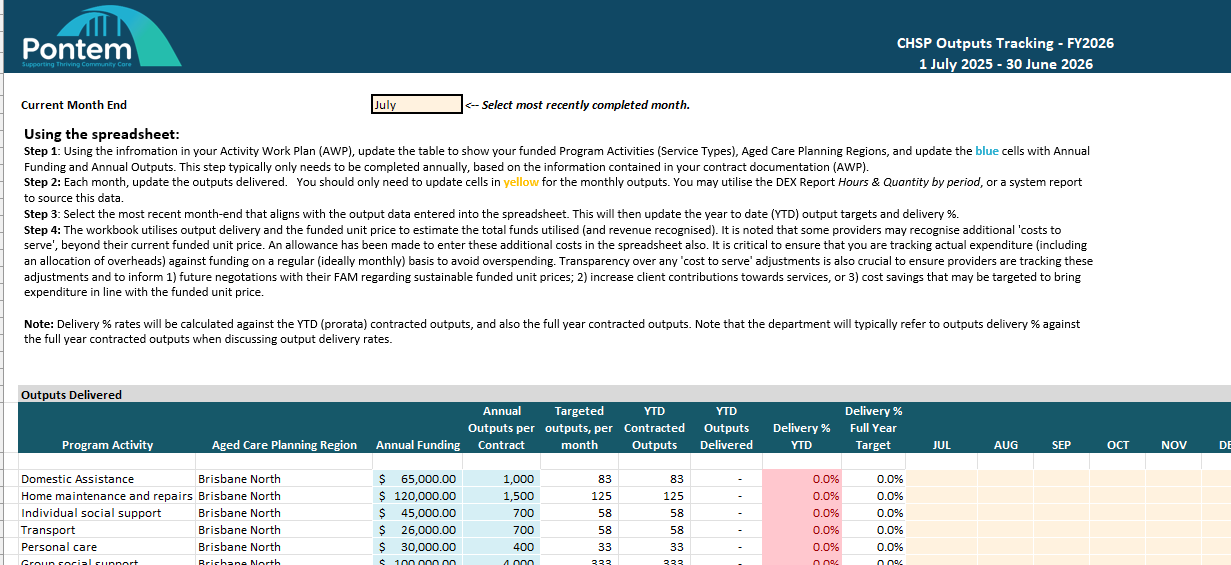
Task: Click the OCT month column header
Action: pos(1118,445)
